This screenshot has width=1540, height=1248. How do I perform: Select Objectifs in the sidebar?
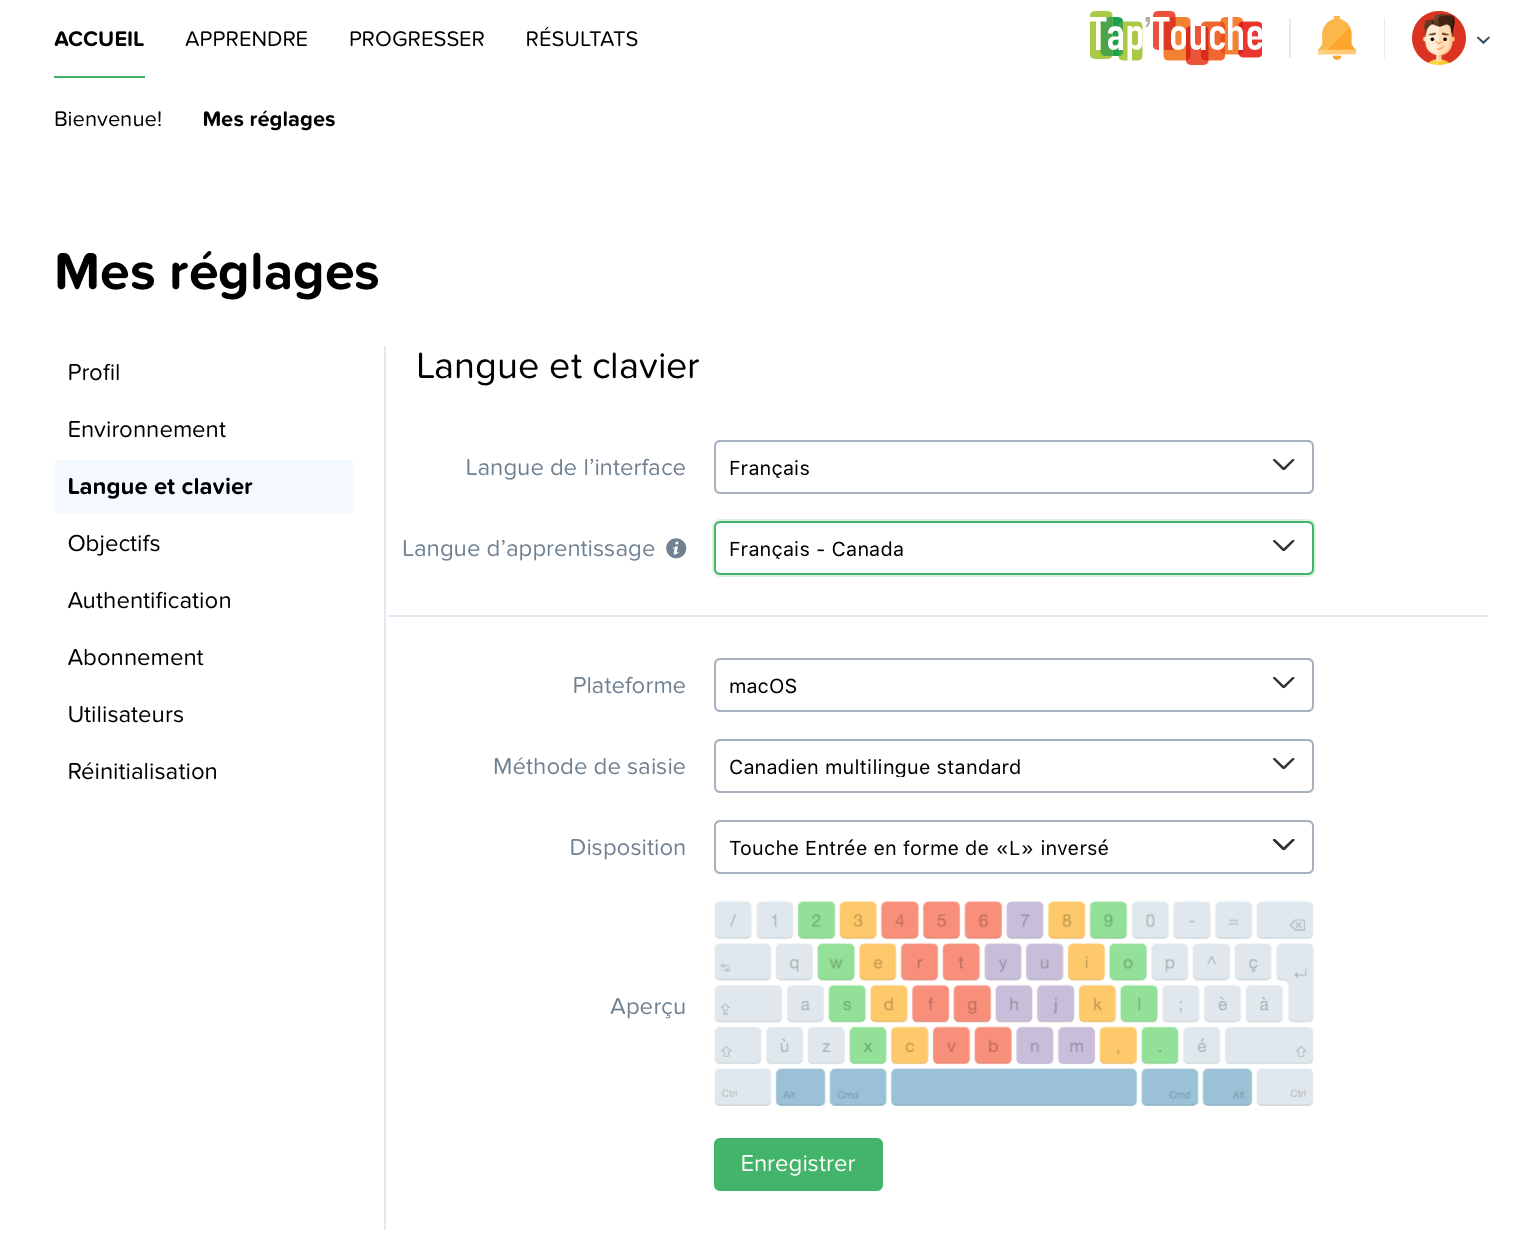pyautogui.click(x=114, y=543)
